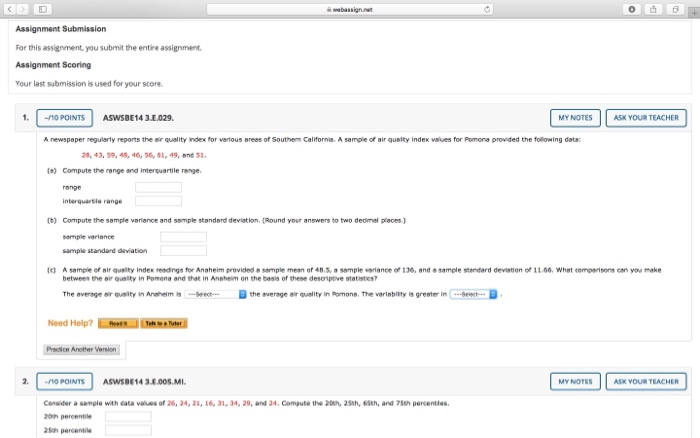The height and width of the screenshot is (438, 700).
Task: Click question 2 points button
Action: (65, 382)
